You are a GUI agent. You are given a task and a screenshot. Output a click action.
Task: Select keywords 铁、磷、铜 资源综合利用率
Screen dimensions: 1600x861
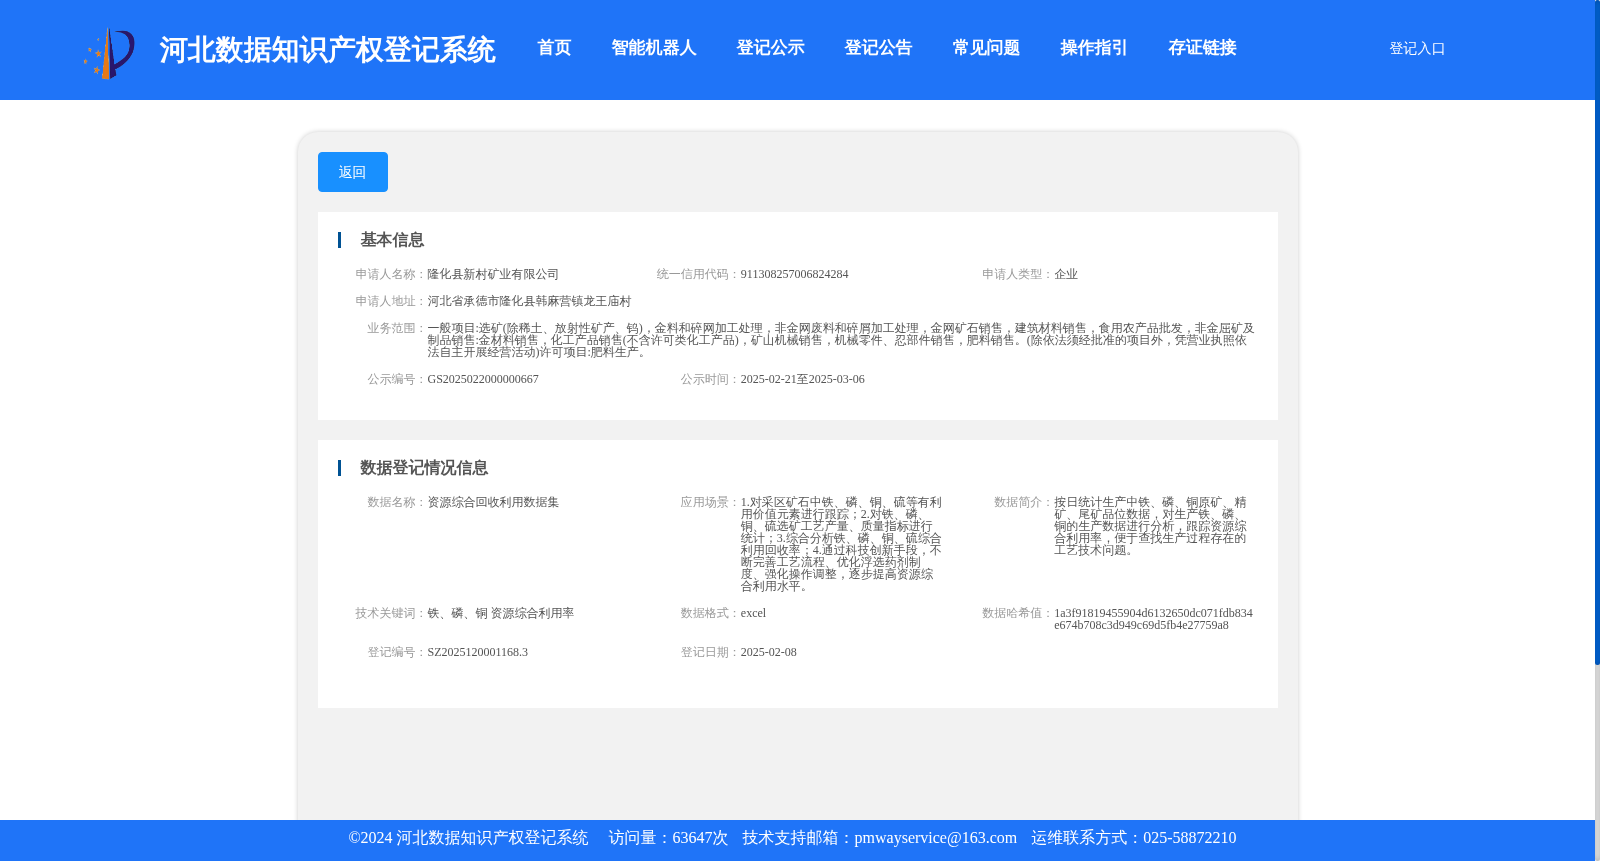500,613
